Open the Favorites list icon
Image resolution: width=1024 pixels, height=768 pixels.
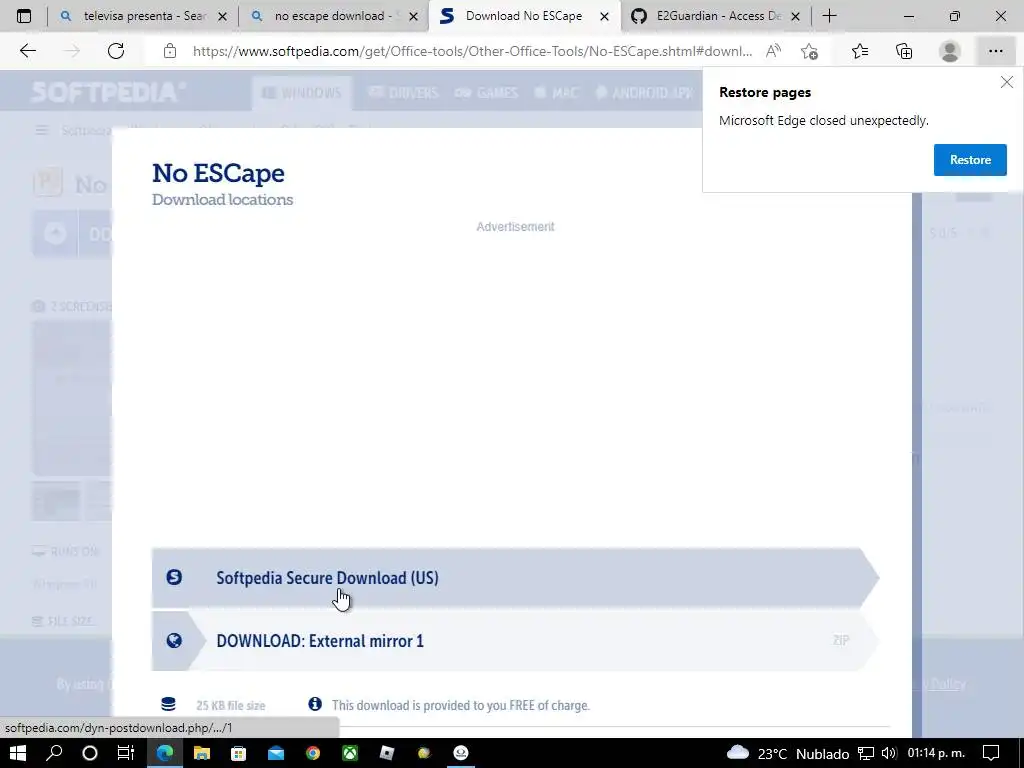pyautogui.click(x=860, y=51)
